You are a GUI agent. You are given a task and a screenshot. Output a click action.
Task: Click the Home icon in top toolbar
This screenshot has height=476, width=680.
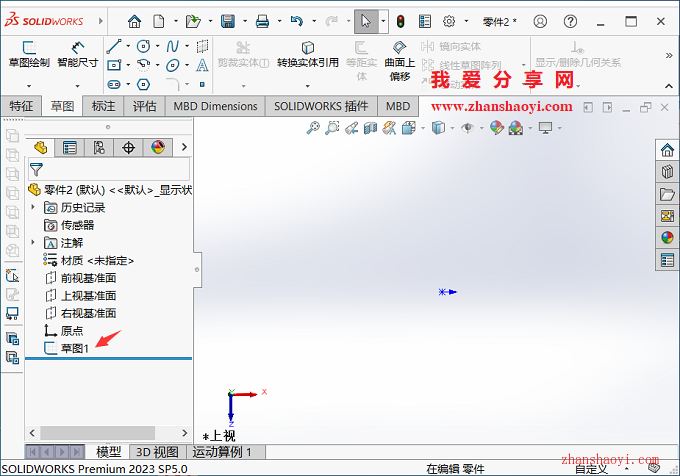point(134,21)
